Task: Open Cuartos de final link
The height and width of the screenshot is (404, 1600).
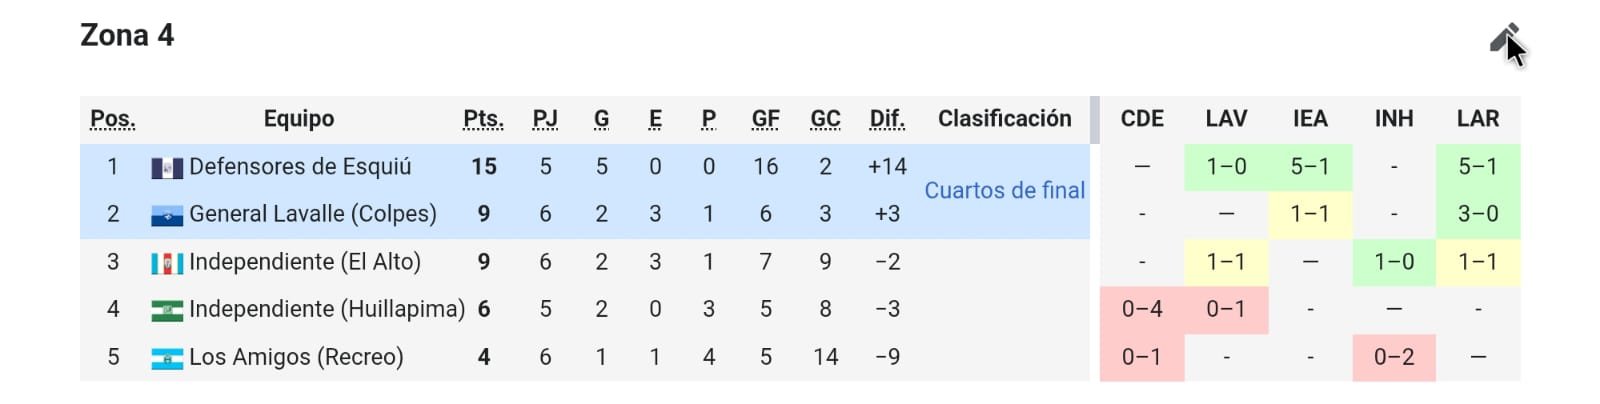Action: 1004,190
